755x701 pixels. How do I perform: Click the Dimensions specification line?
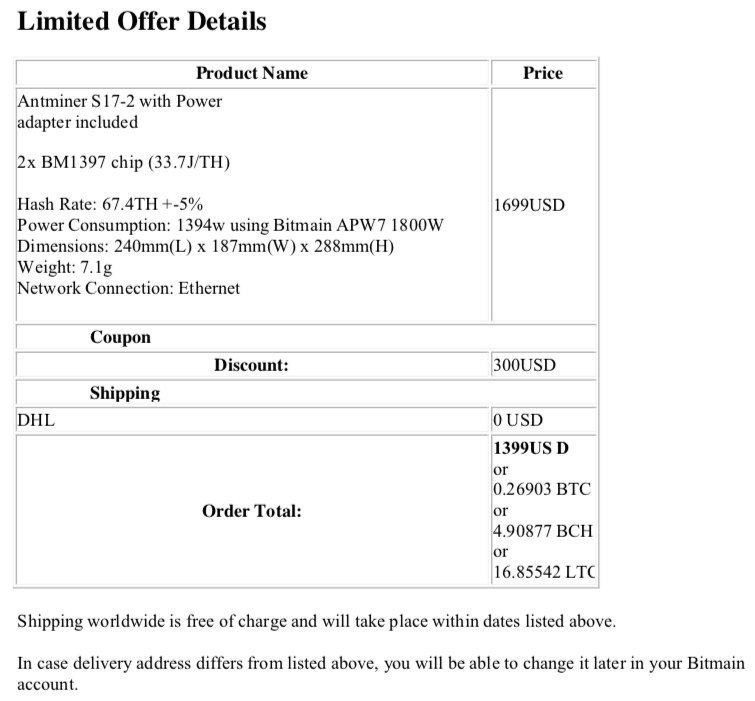[206, 247]
